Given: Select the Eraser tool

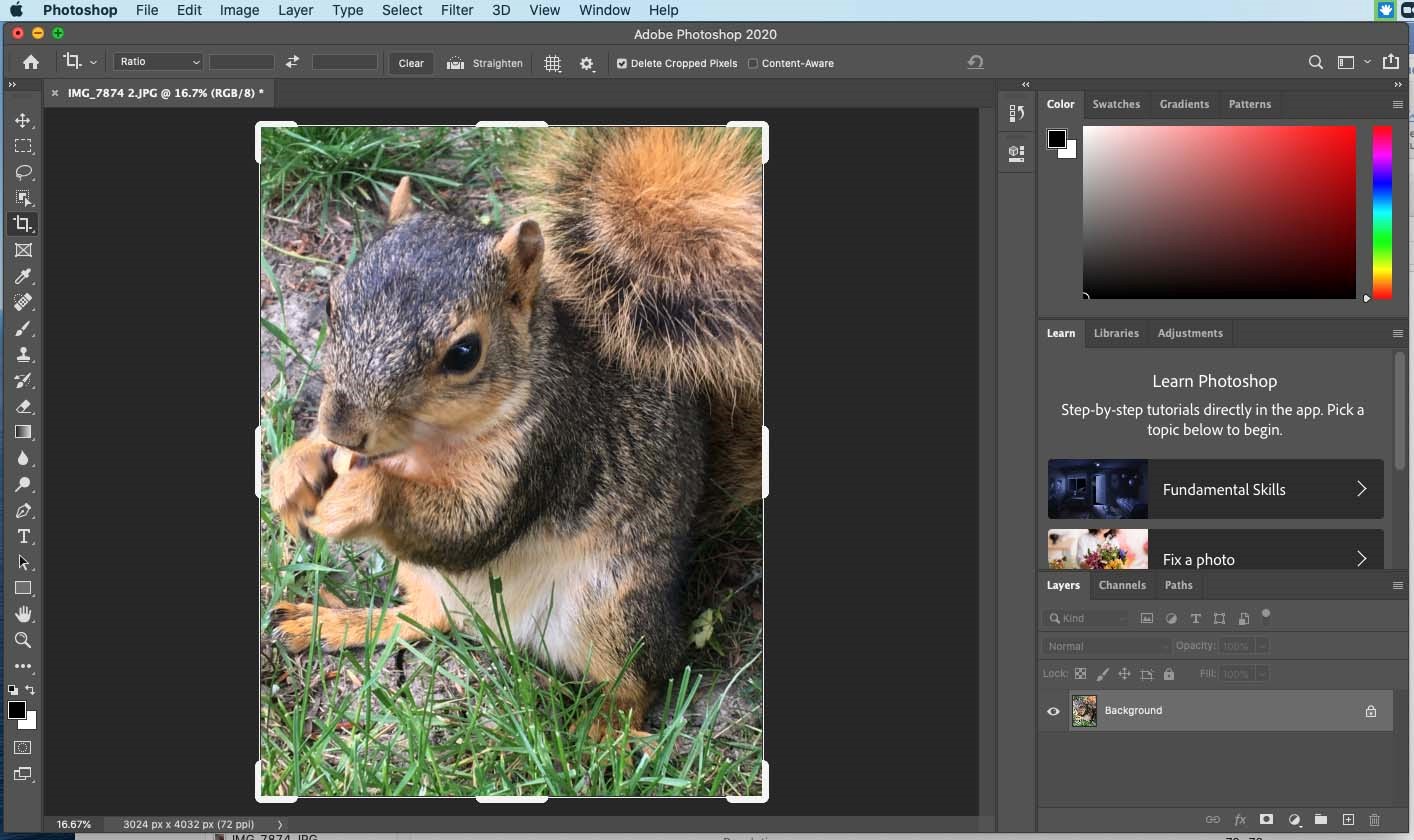Looking at the screenshot, I should (x=23, y=406).
